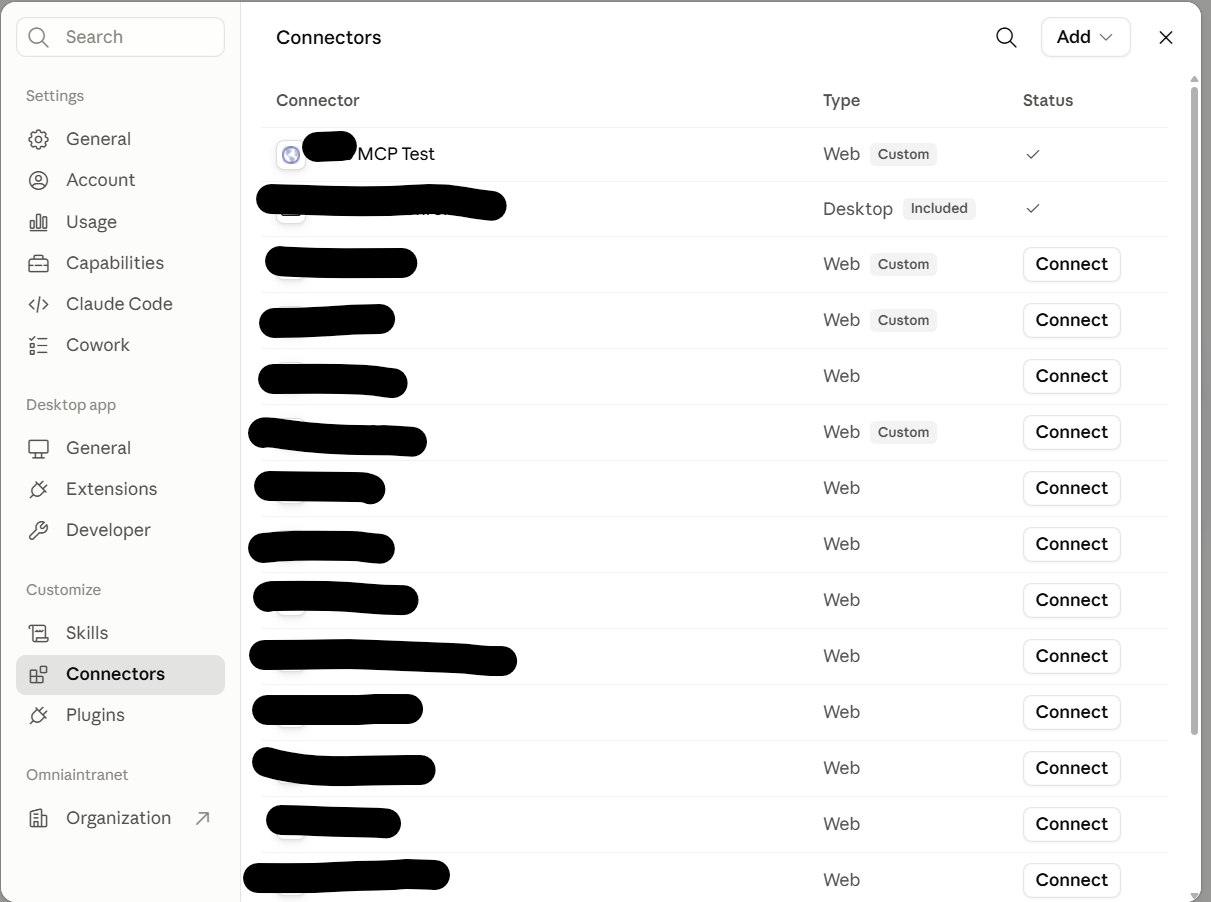
Task: Click the status checkmark for MCP Test
Action: point(1033,154)
